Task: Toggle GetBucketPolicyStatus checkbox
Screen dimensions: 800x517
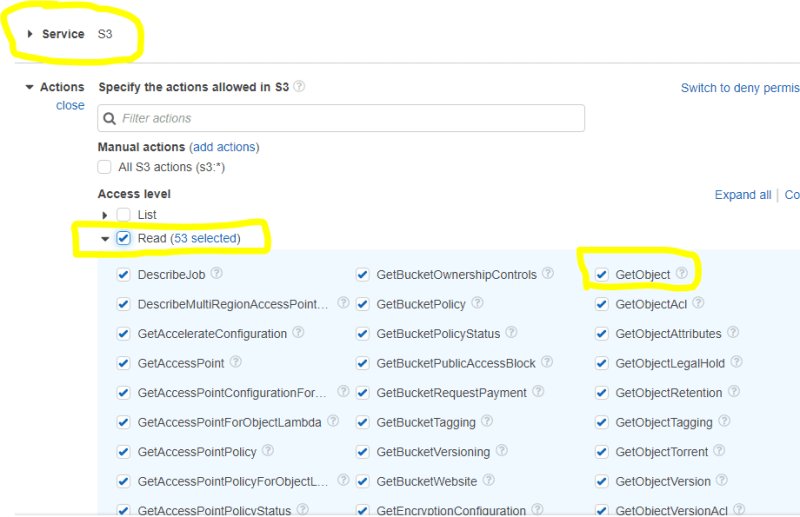Action: (x=362, y=334)
